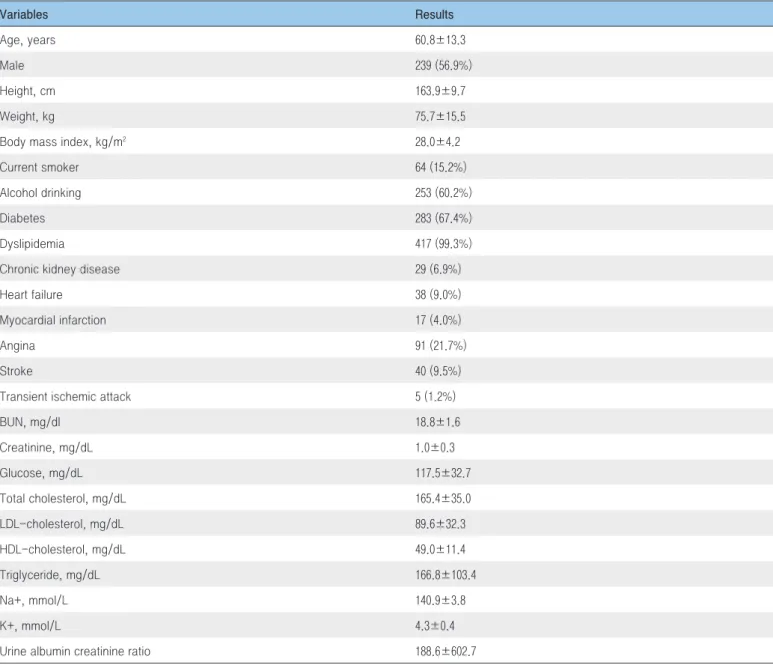773x665 pixels.
Task: Select the value '91 (21.7%)'
Action: pyautogui.click(x=440, y=346)
